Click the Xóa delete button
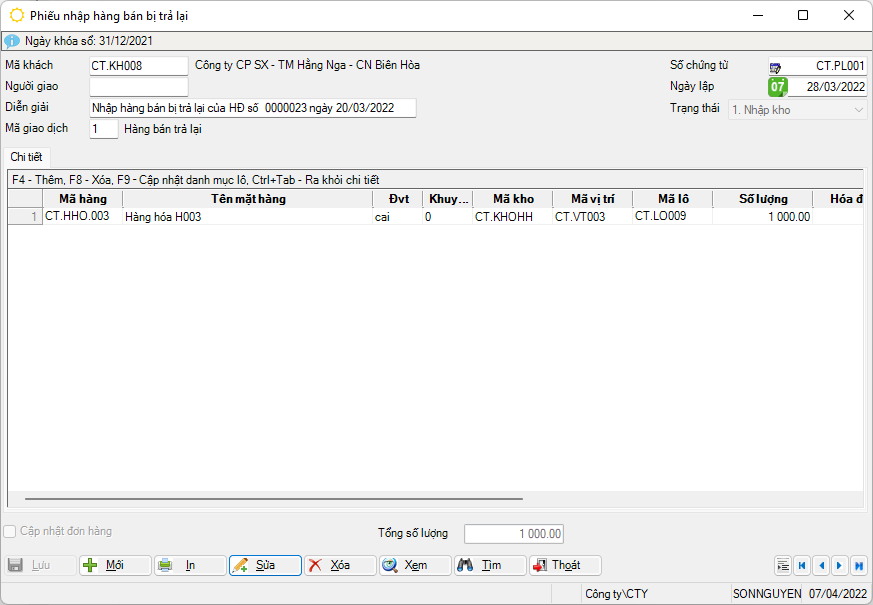The image size is (873, 605). coord(340,565)
